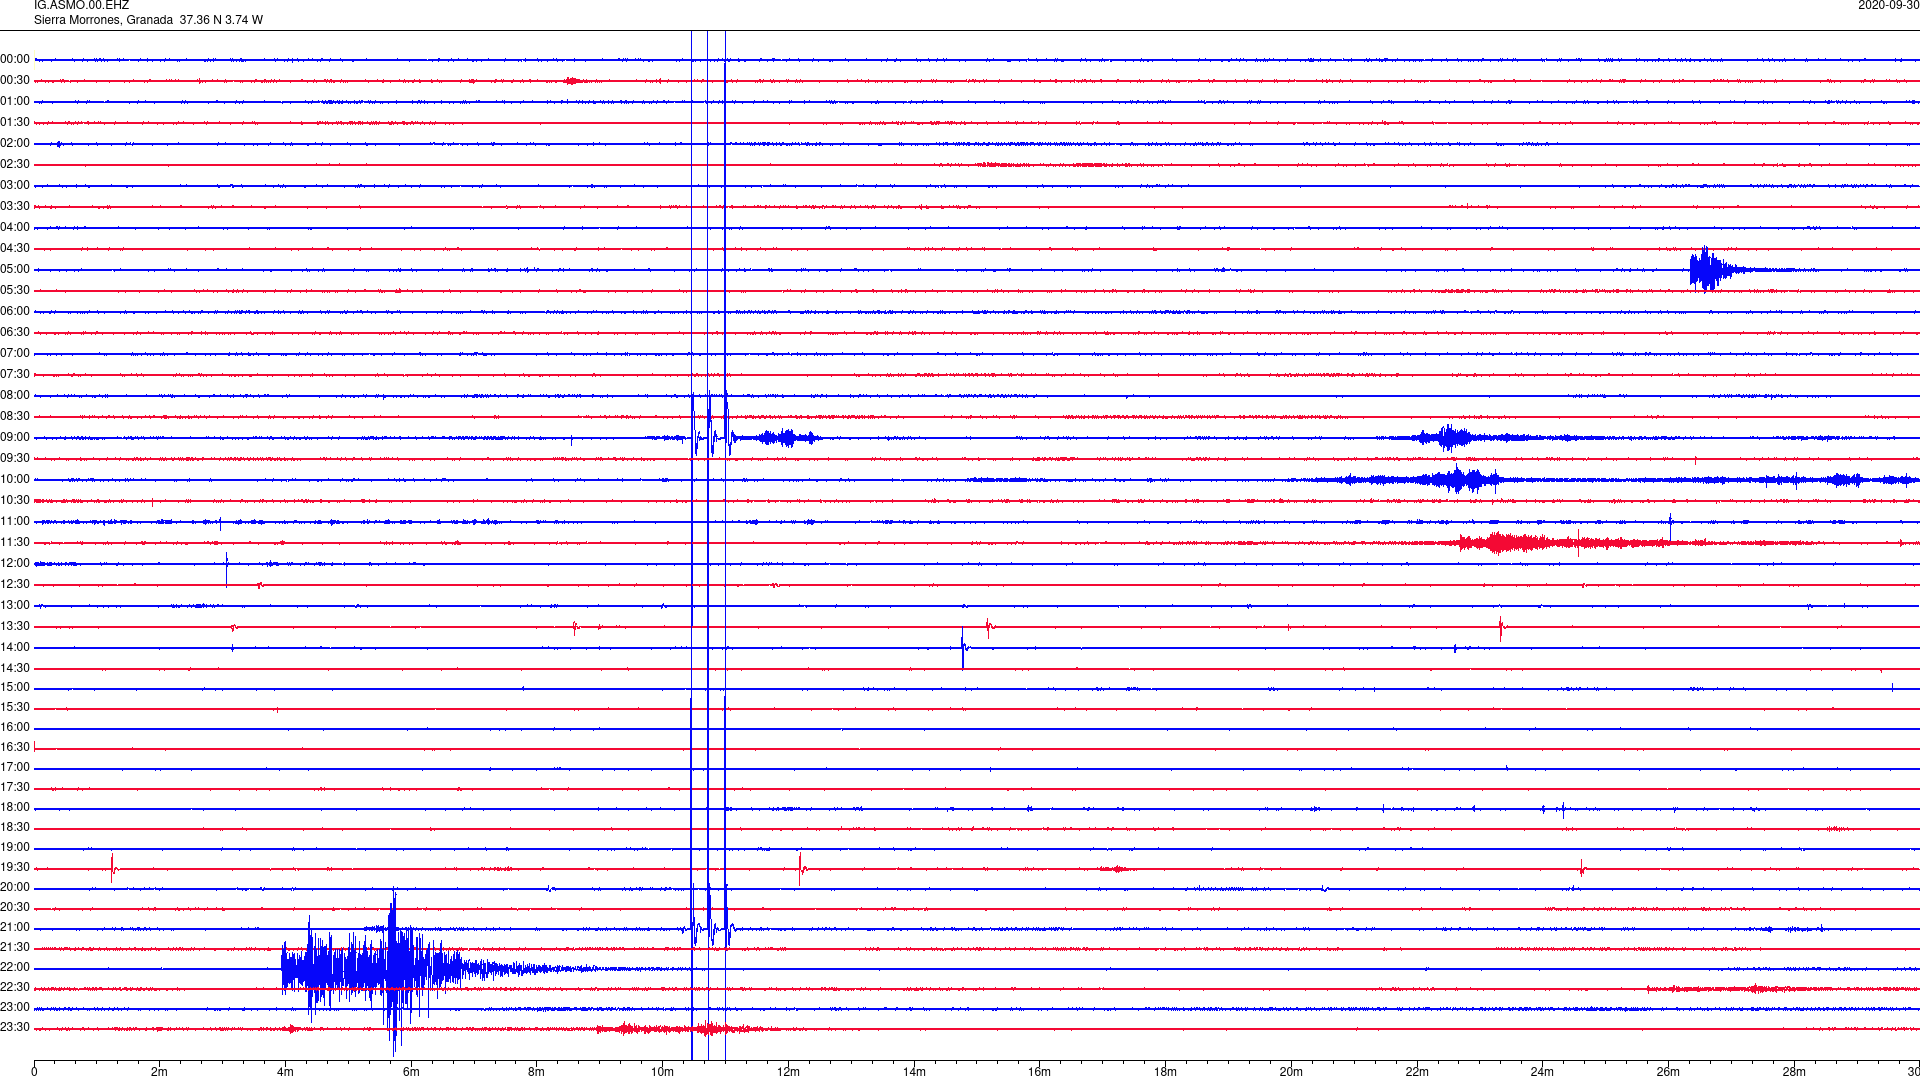Select the 21:00 time row label
Screen dimensions: 1920x1080
tap(15, 927)
